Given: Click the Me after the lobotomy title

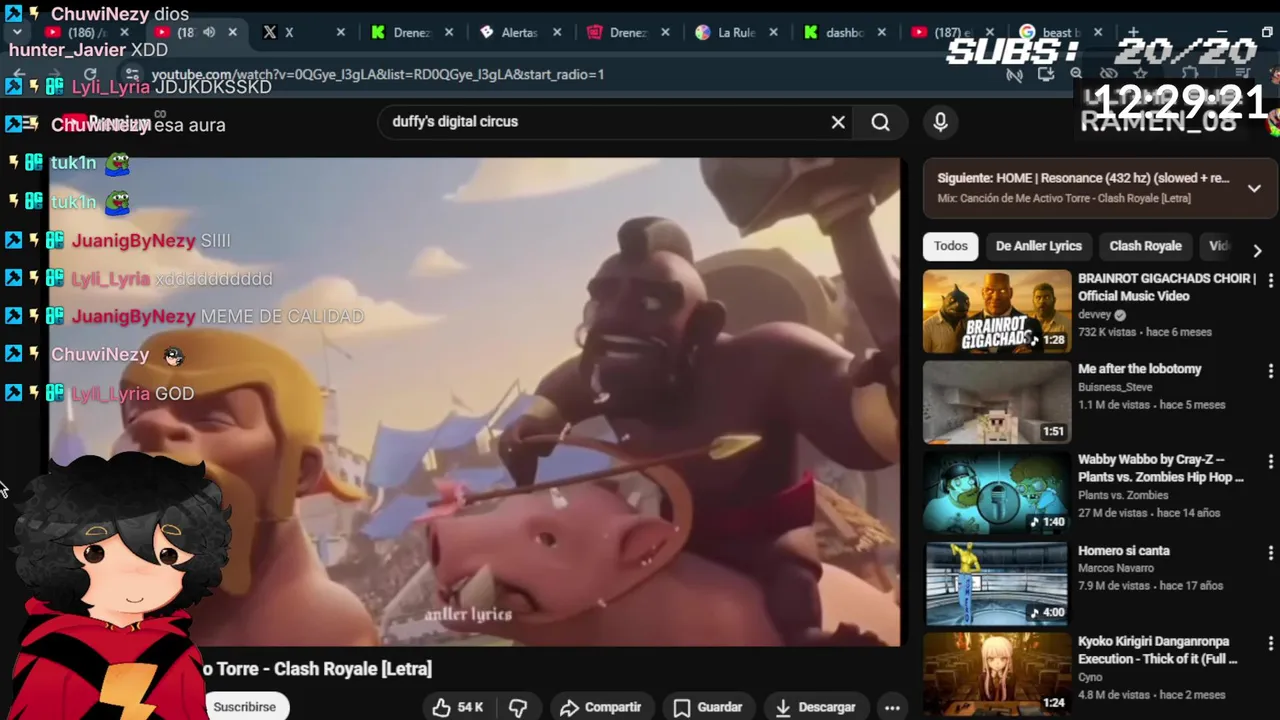Looking at the screenshot, I should [1139, 369].
